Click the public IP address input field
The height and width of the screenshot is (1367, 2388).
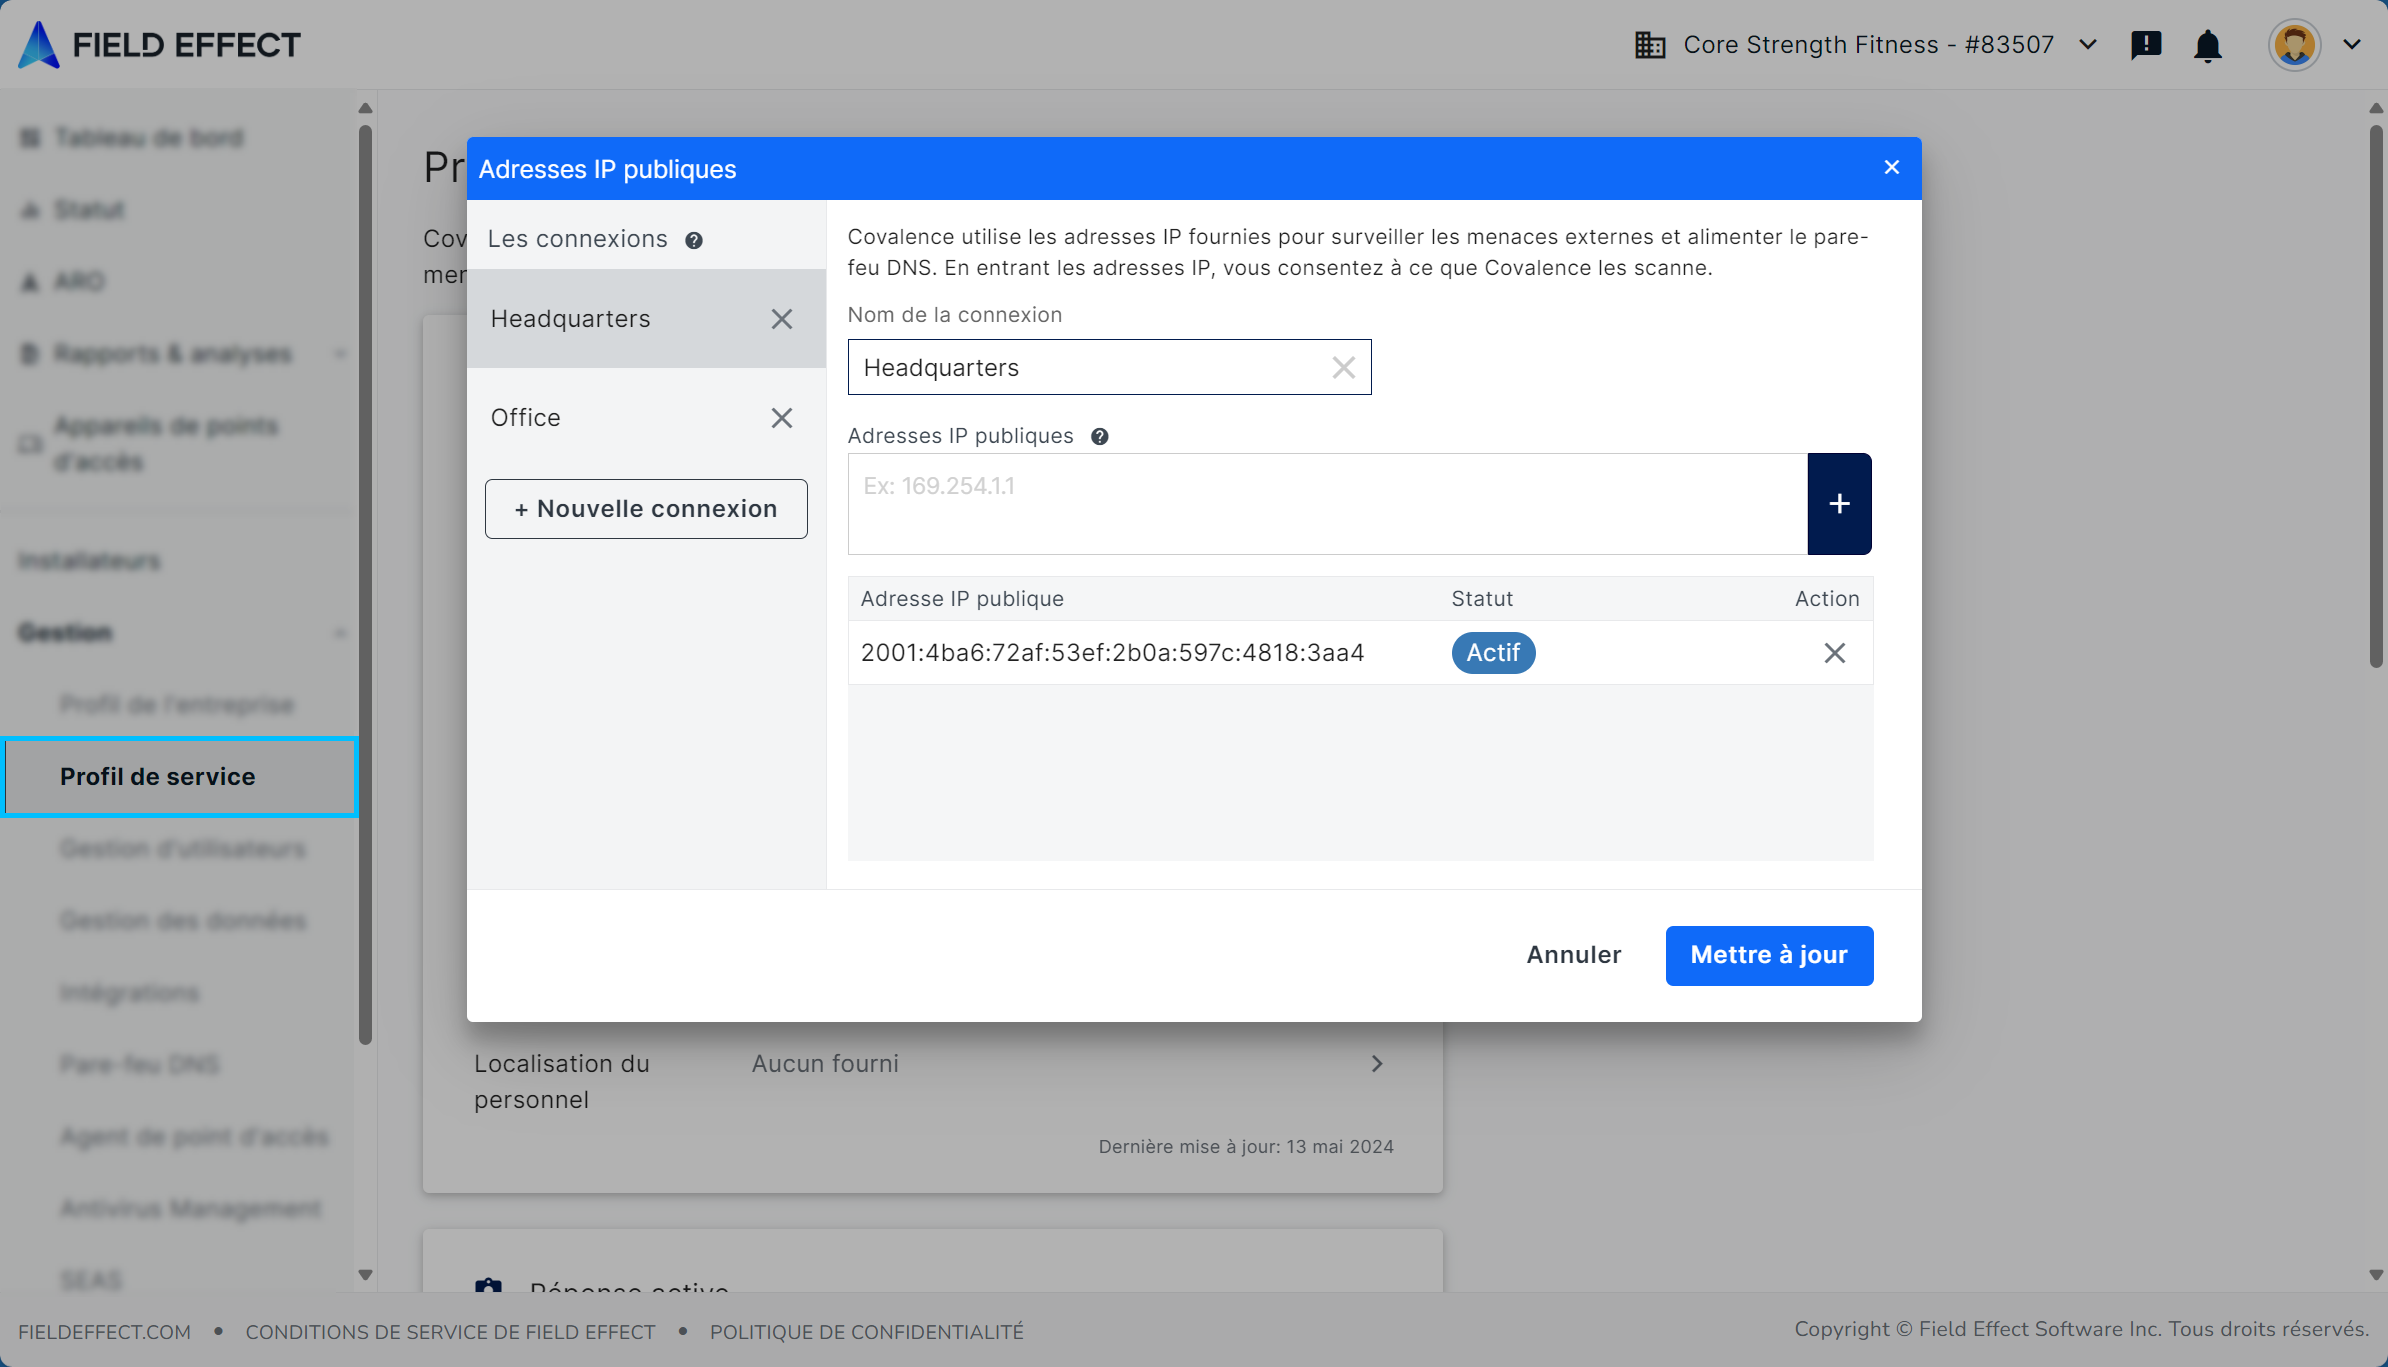[1326, 503]
